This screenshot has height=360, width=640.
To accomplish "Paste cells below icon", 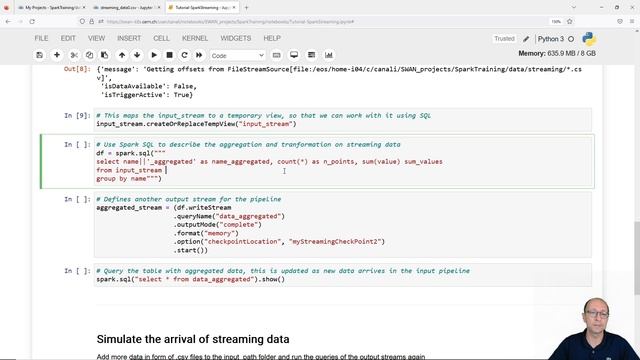I will 104,55.
